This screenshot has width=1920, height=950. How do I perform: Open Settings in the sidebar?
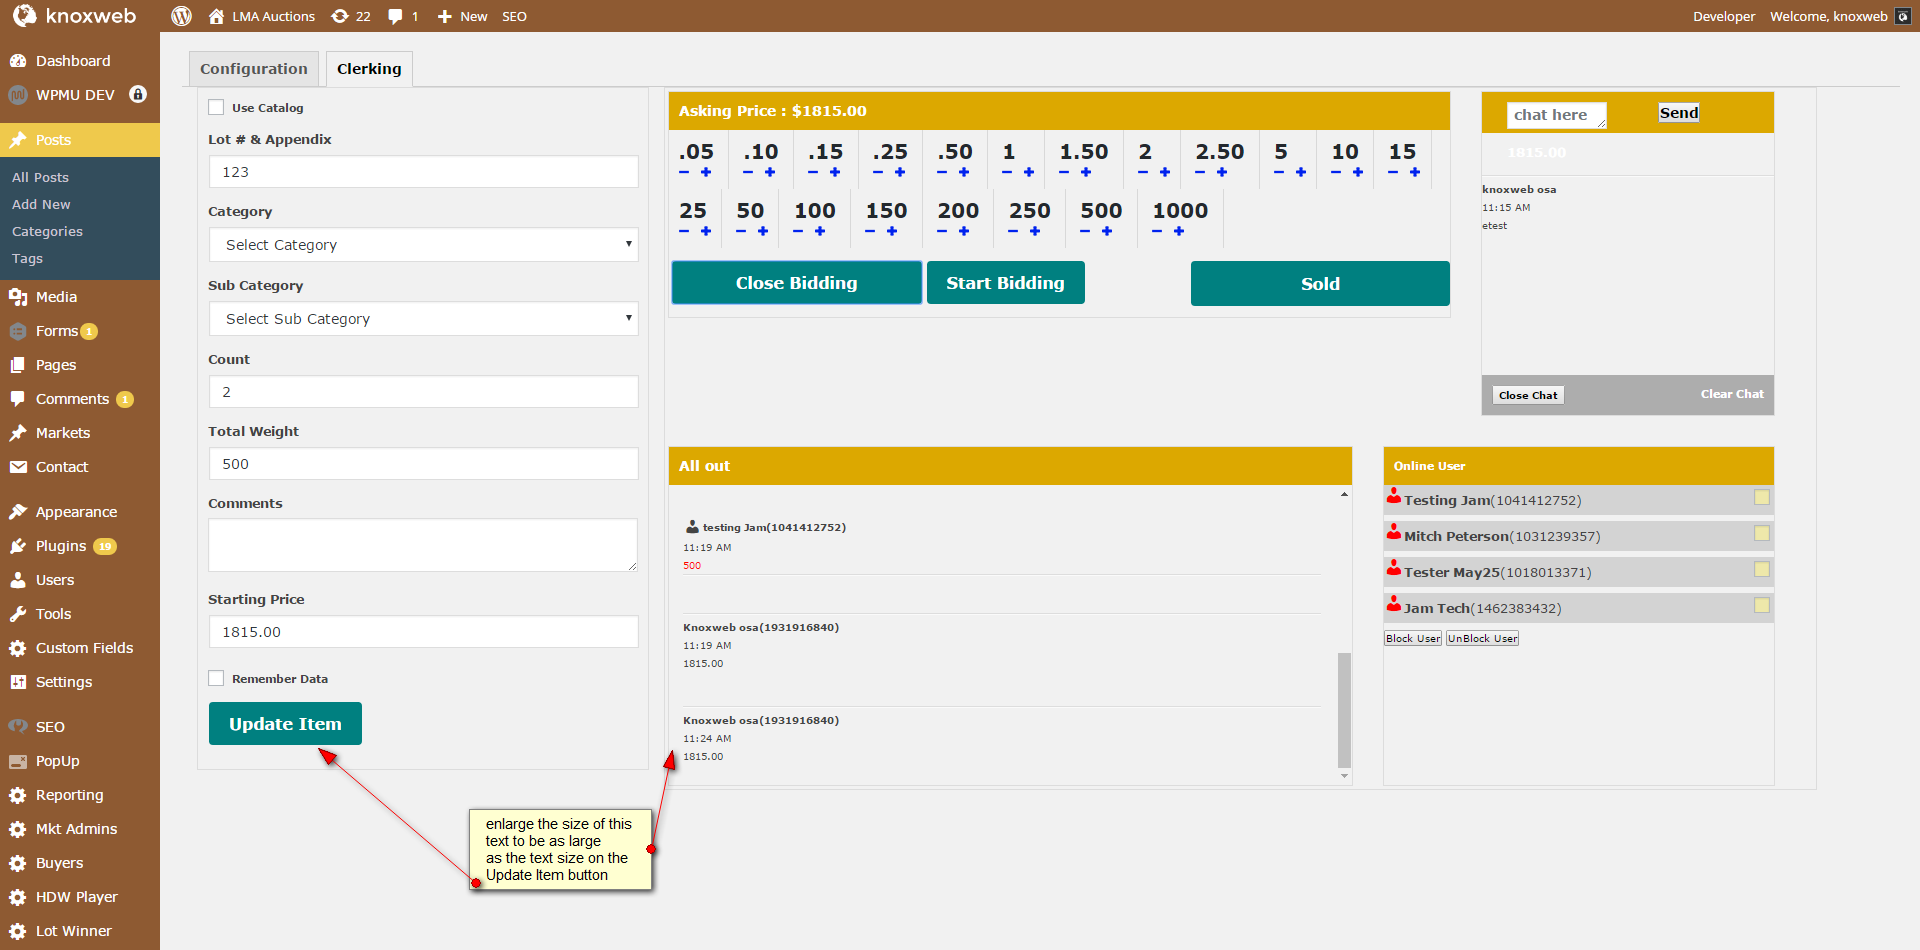(64, 682)
